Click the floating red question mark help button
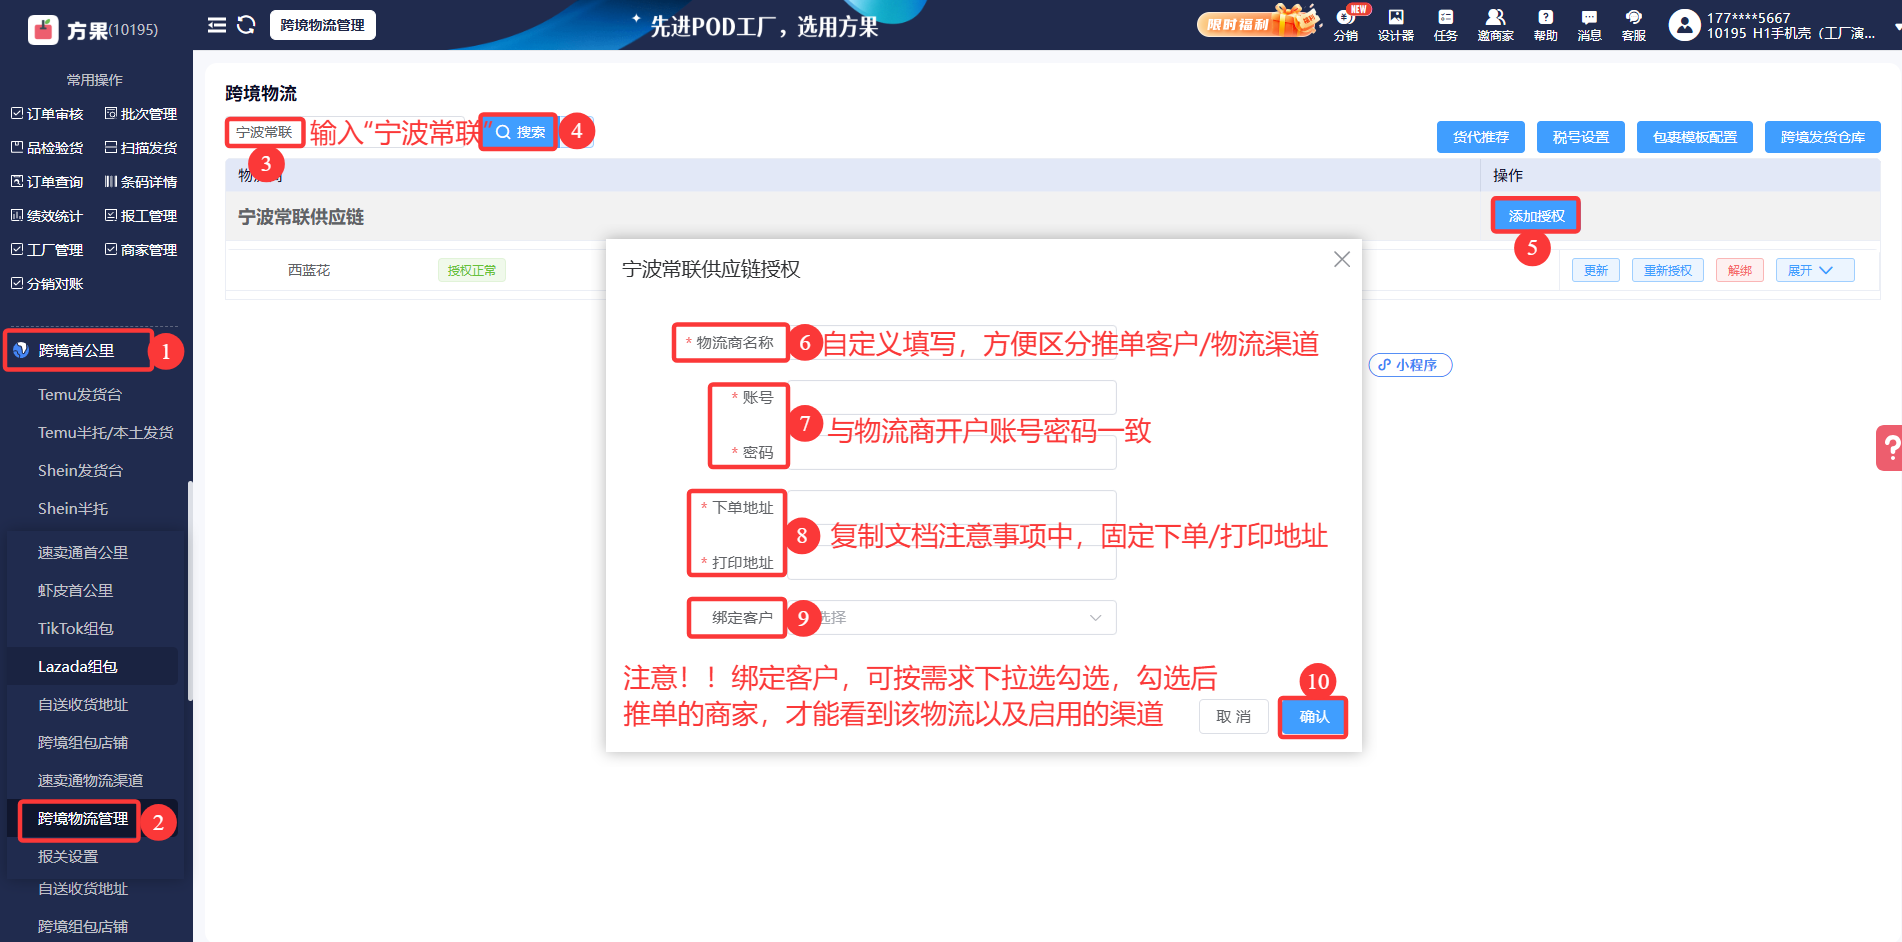The height and width of the screenshot is (942, 1902). [x=1889, y=447]
